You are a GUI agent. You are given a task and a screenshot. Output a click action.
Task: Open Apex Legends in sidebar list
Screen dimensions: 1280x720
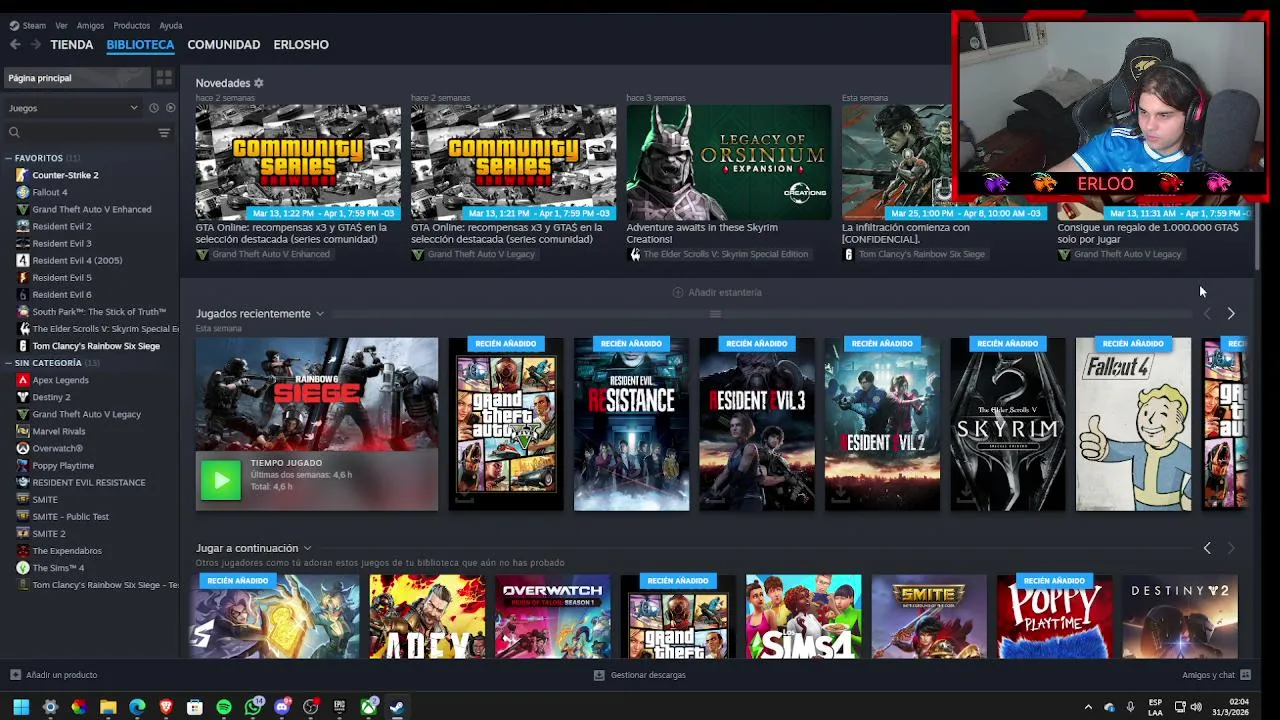pos(60,380)
